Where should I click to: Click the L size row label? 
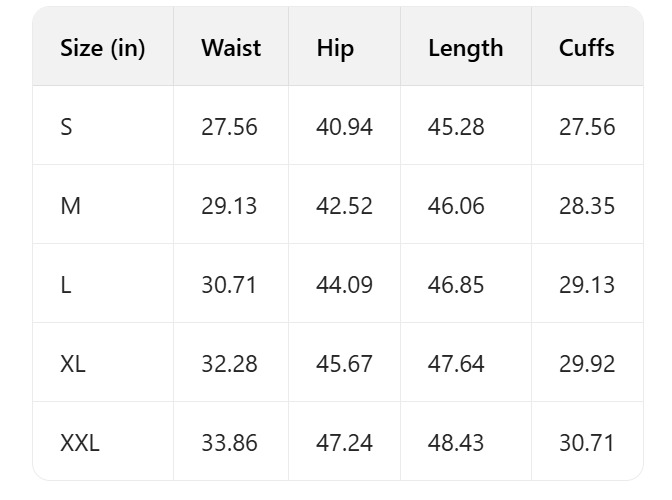point(66,285)
